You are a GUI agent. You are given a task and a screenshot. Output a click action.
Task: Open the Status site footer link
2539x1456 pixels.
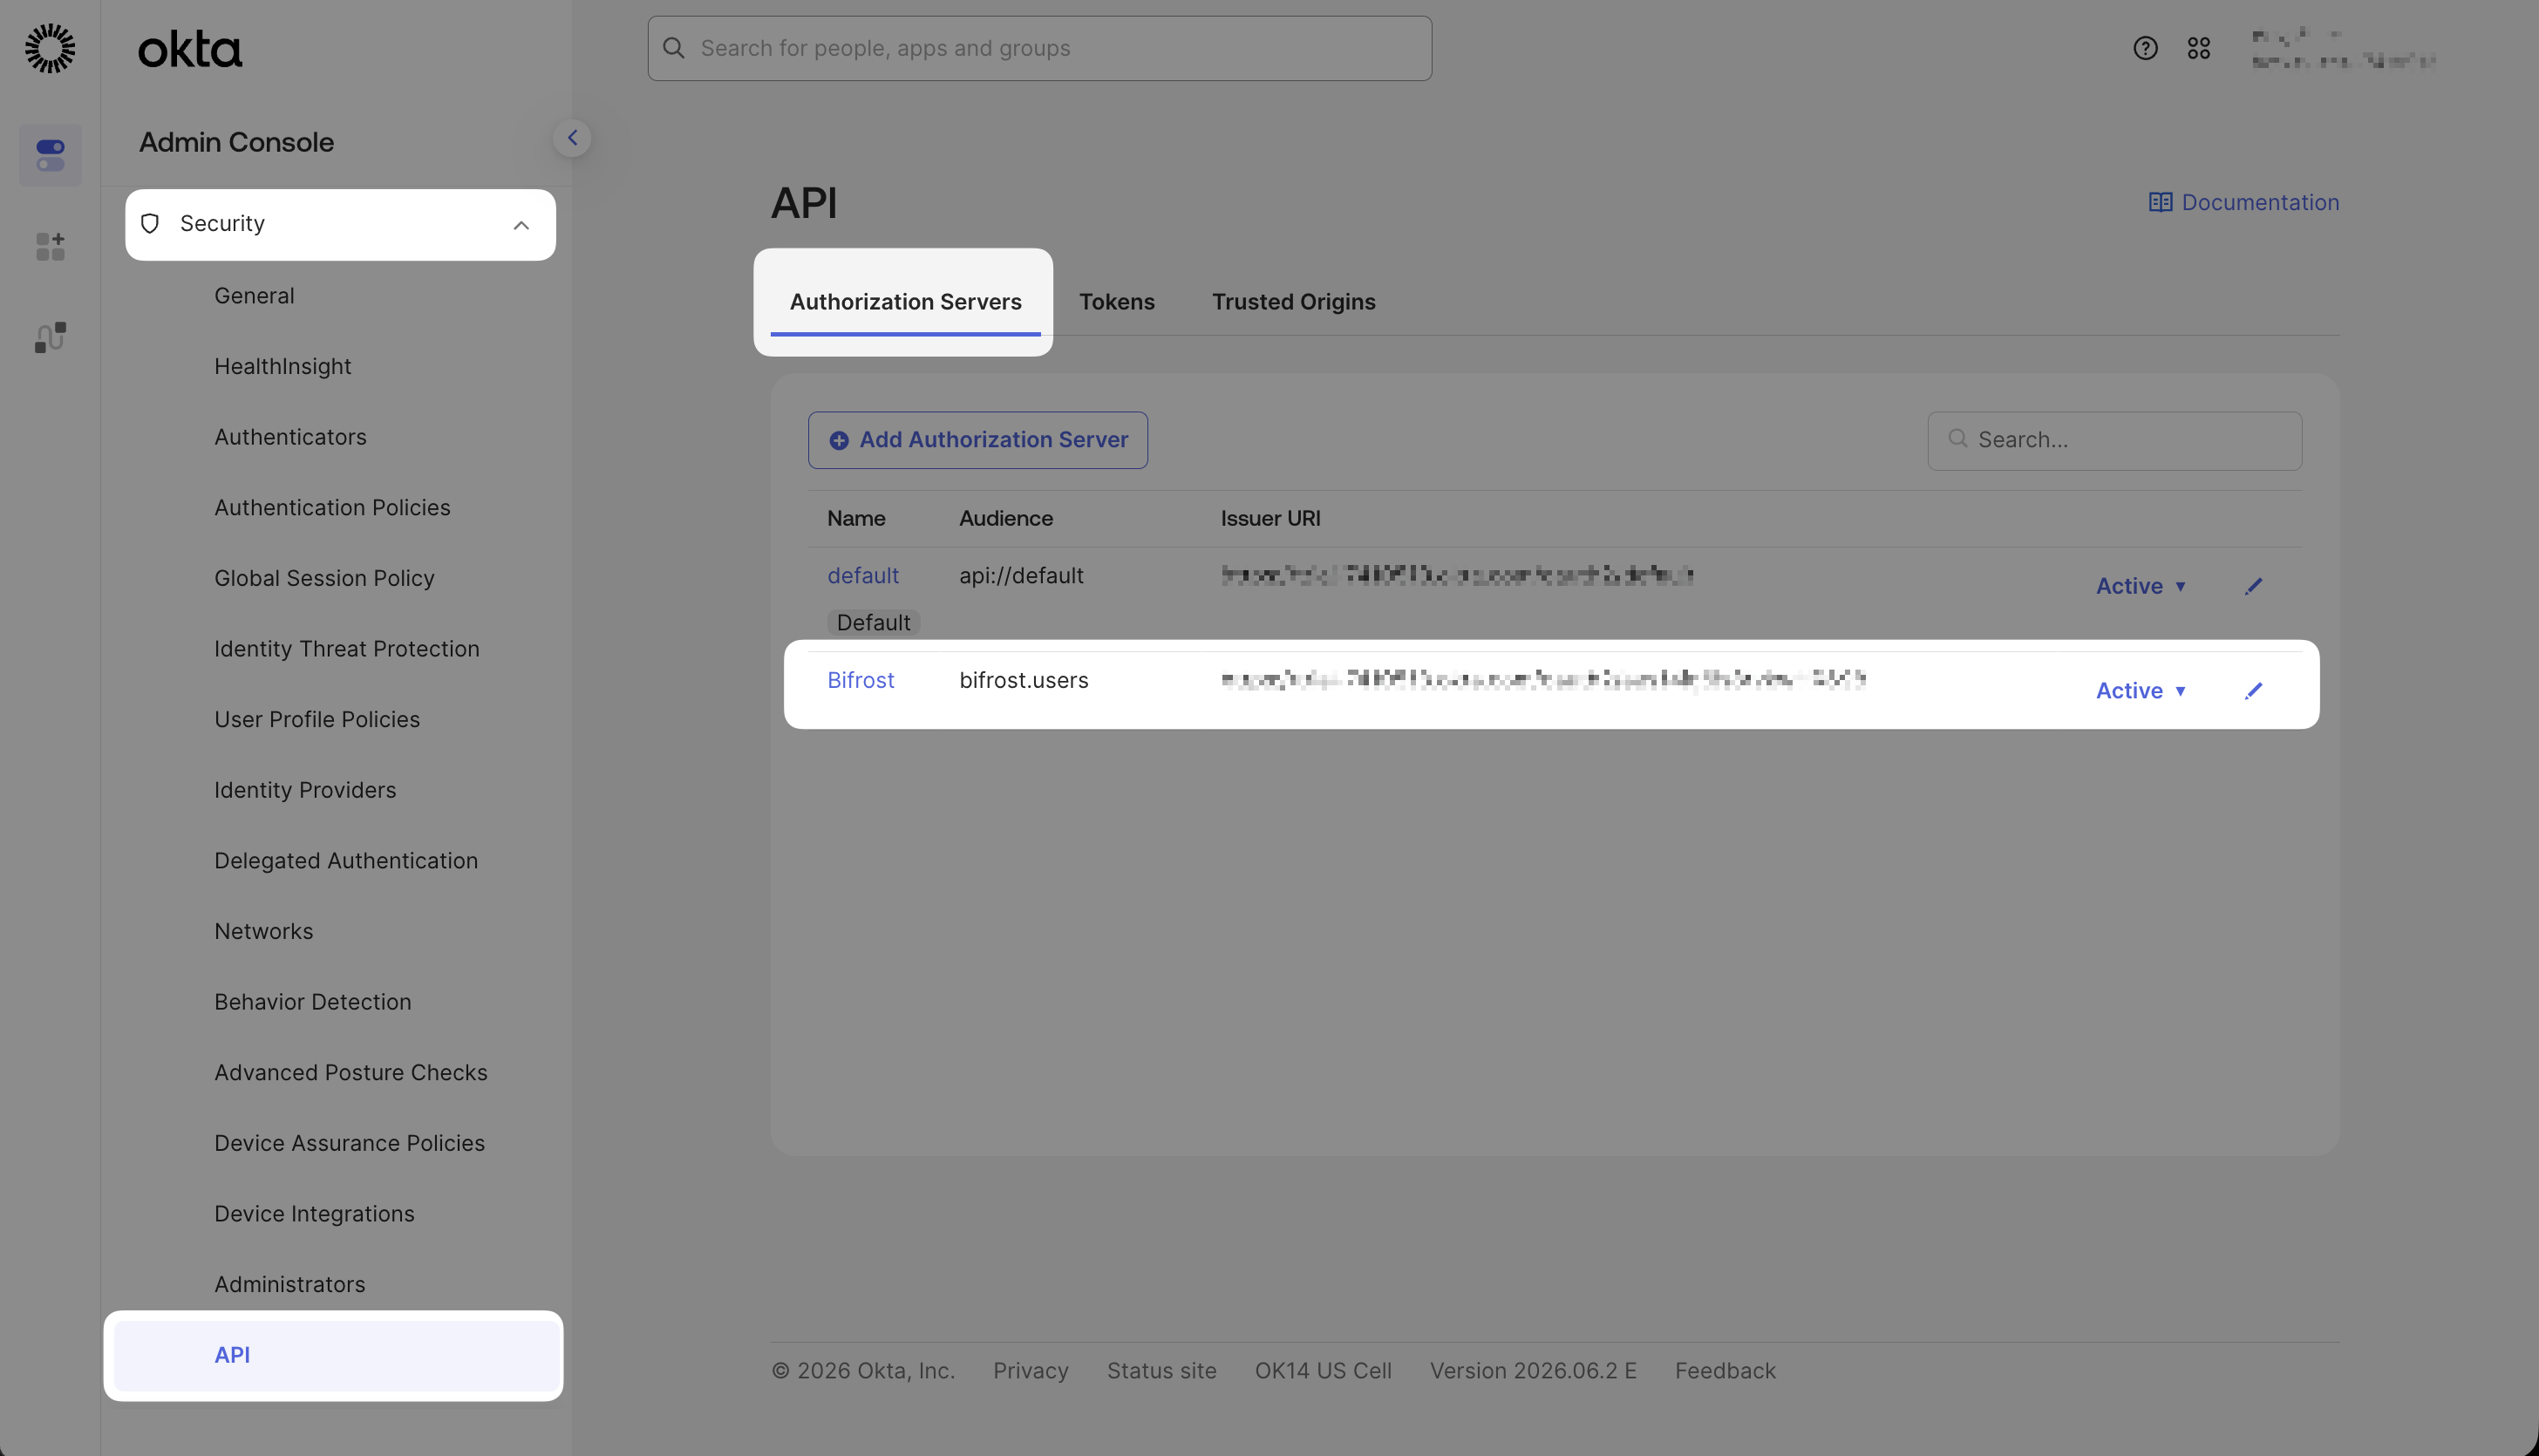[x=1161, y=1371]
